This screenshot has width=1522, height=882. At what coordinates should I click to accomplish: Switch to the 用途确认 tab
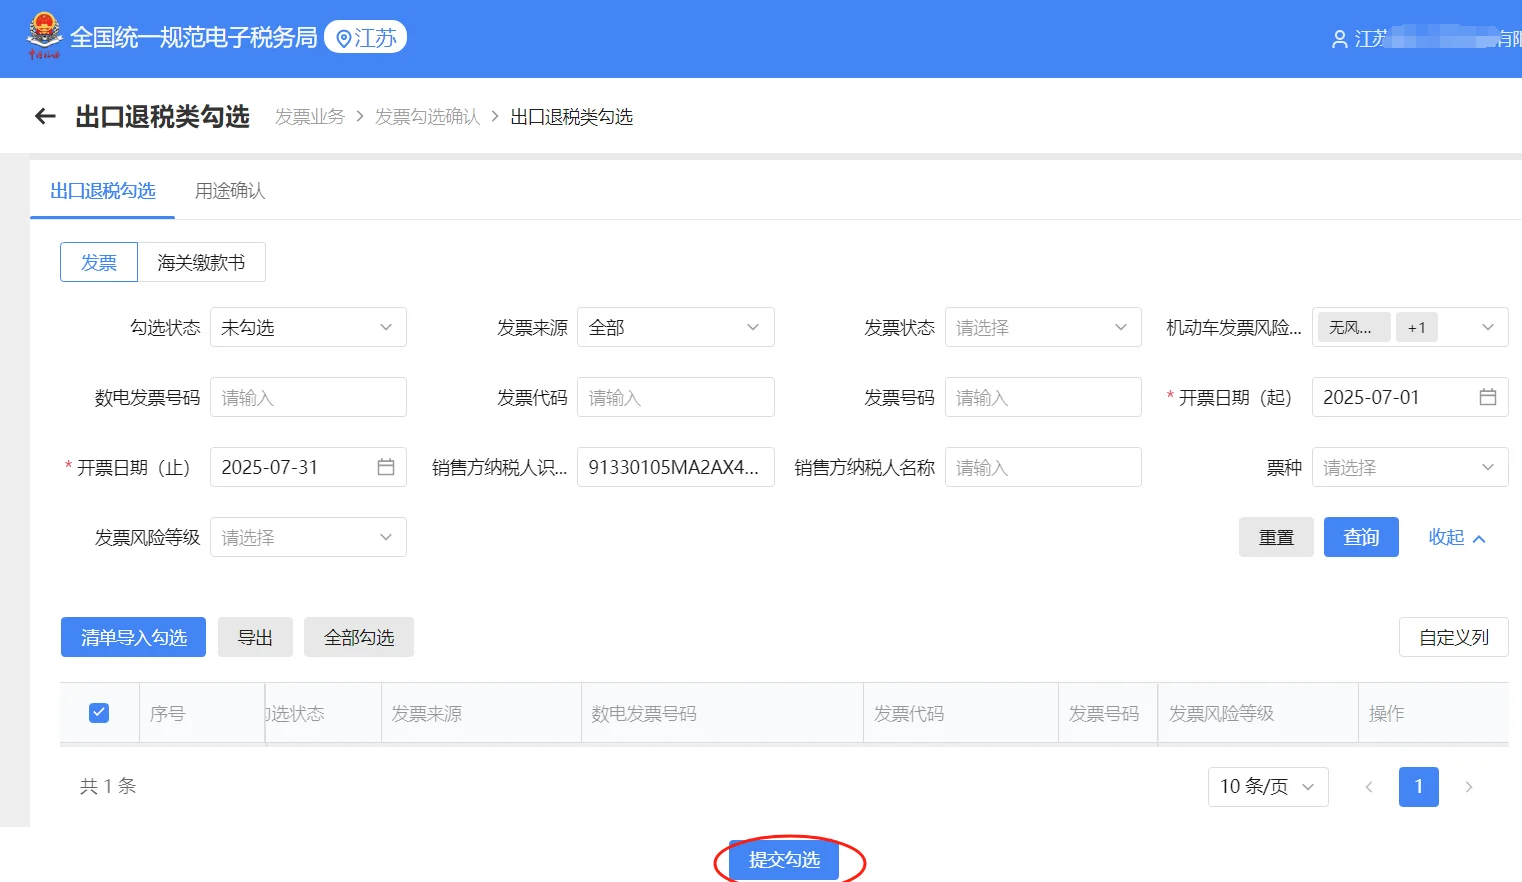point(229,190)
